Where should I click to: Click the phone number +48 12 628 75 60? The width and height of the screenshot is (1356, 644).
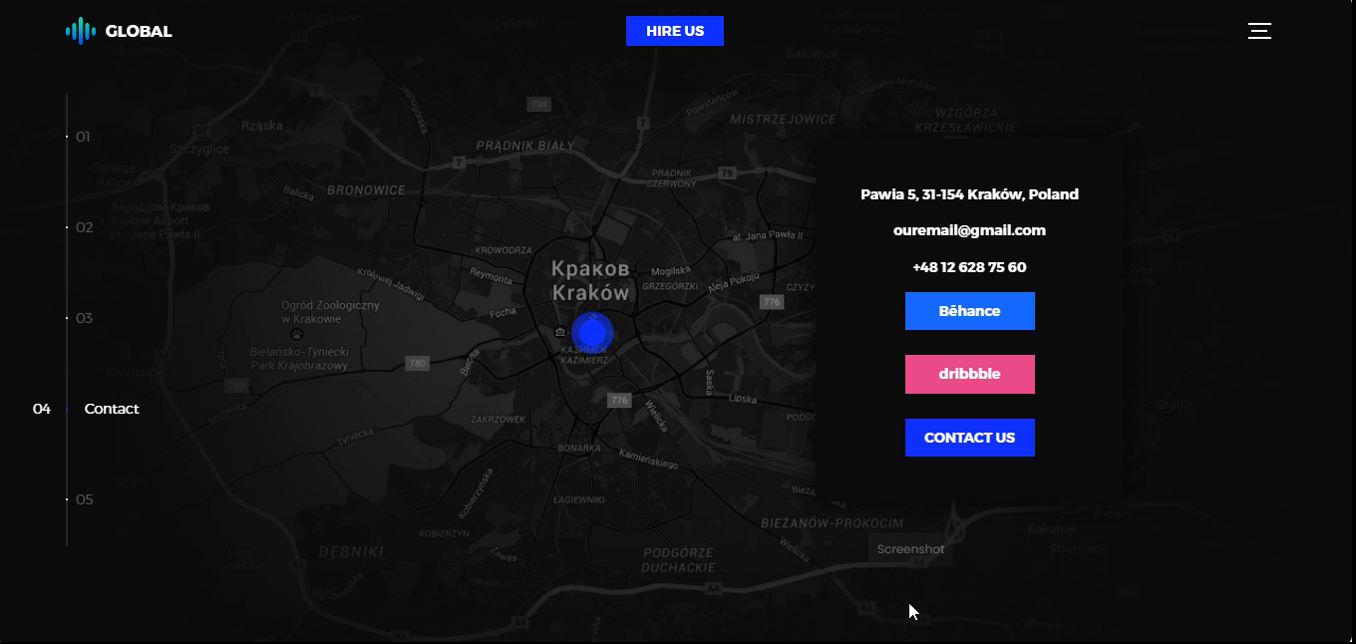970,267
